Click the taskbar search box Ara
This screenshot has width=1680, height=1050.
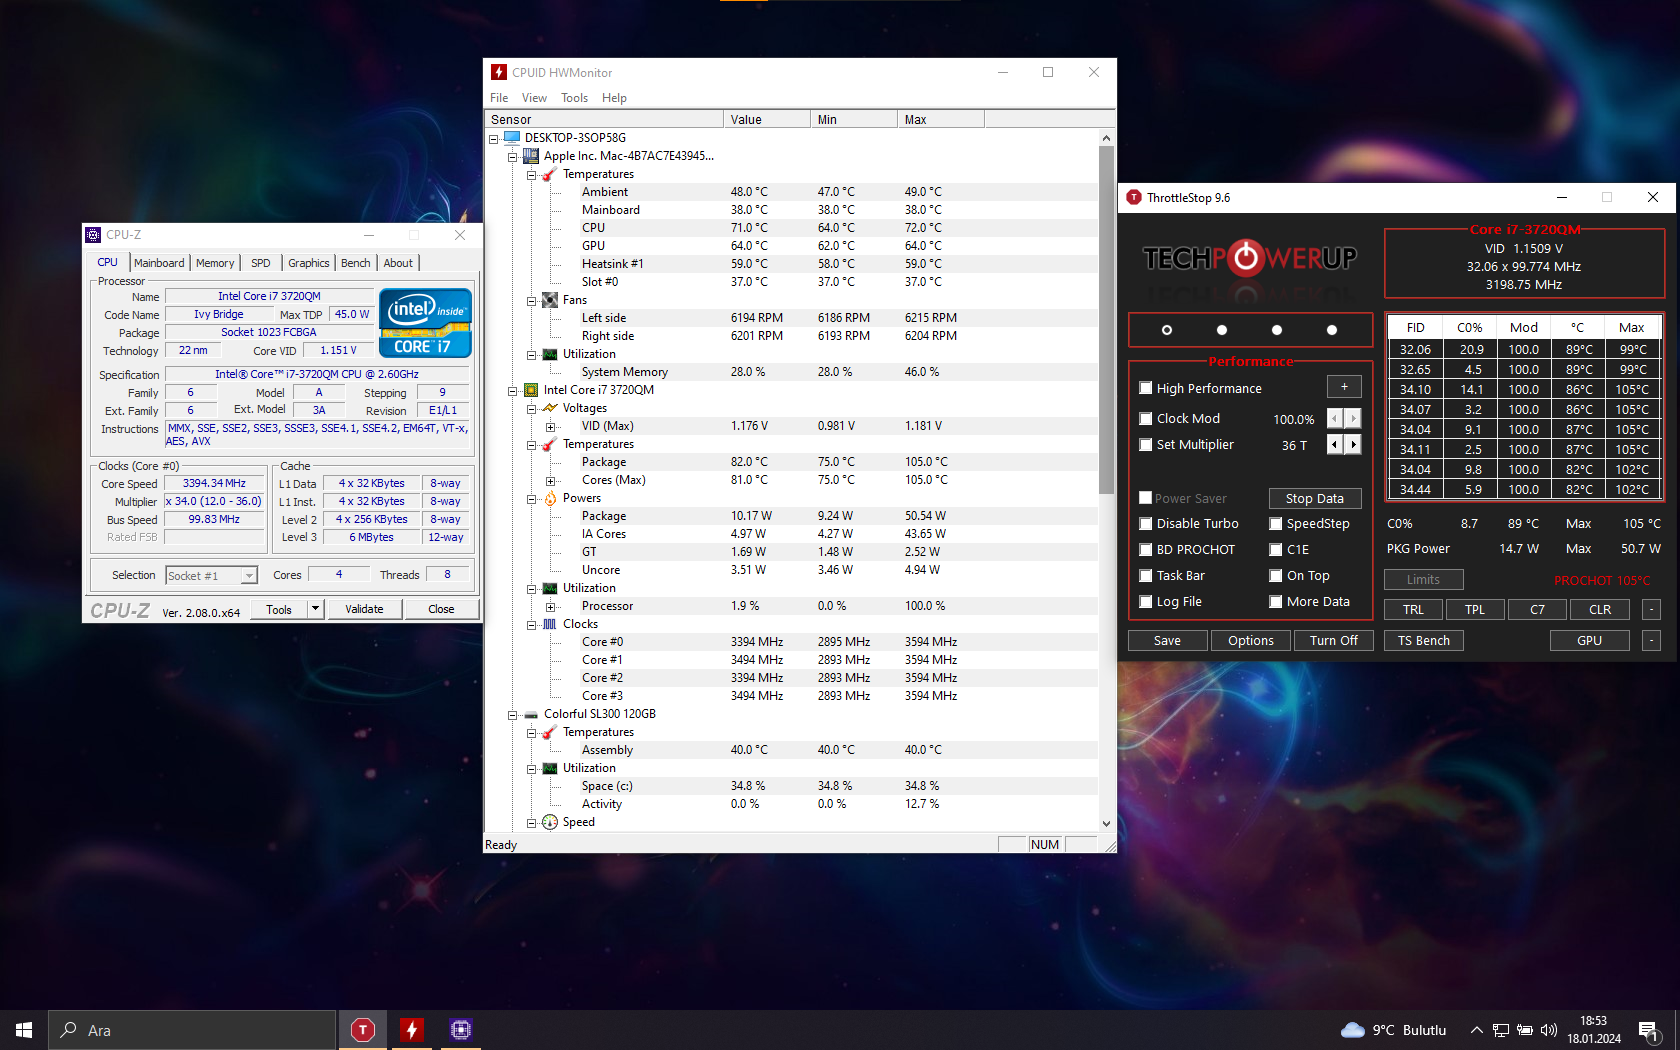coord(192,1030)
